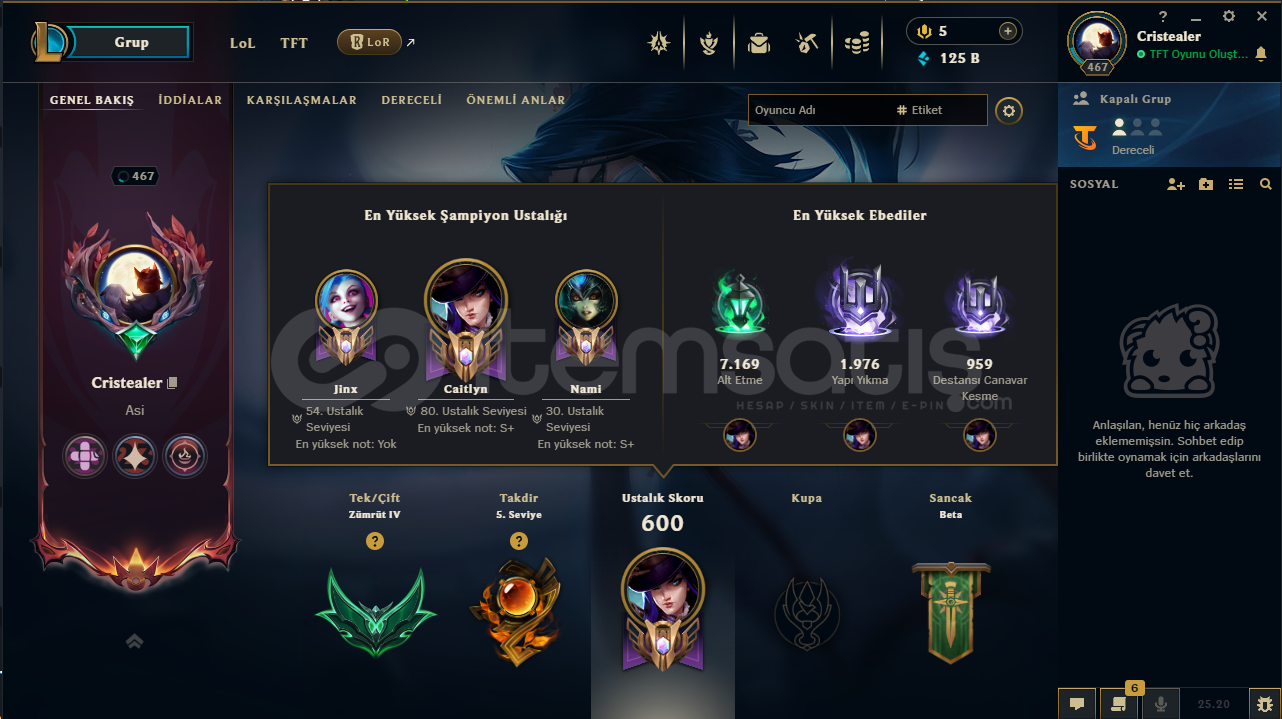Open the missions icon with badge 6
Viewport: 1282px width, 719px height.
tap(1119, 704)
